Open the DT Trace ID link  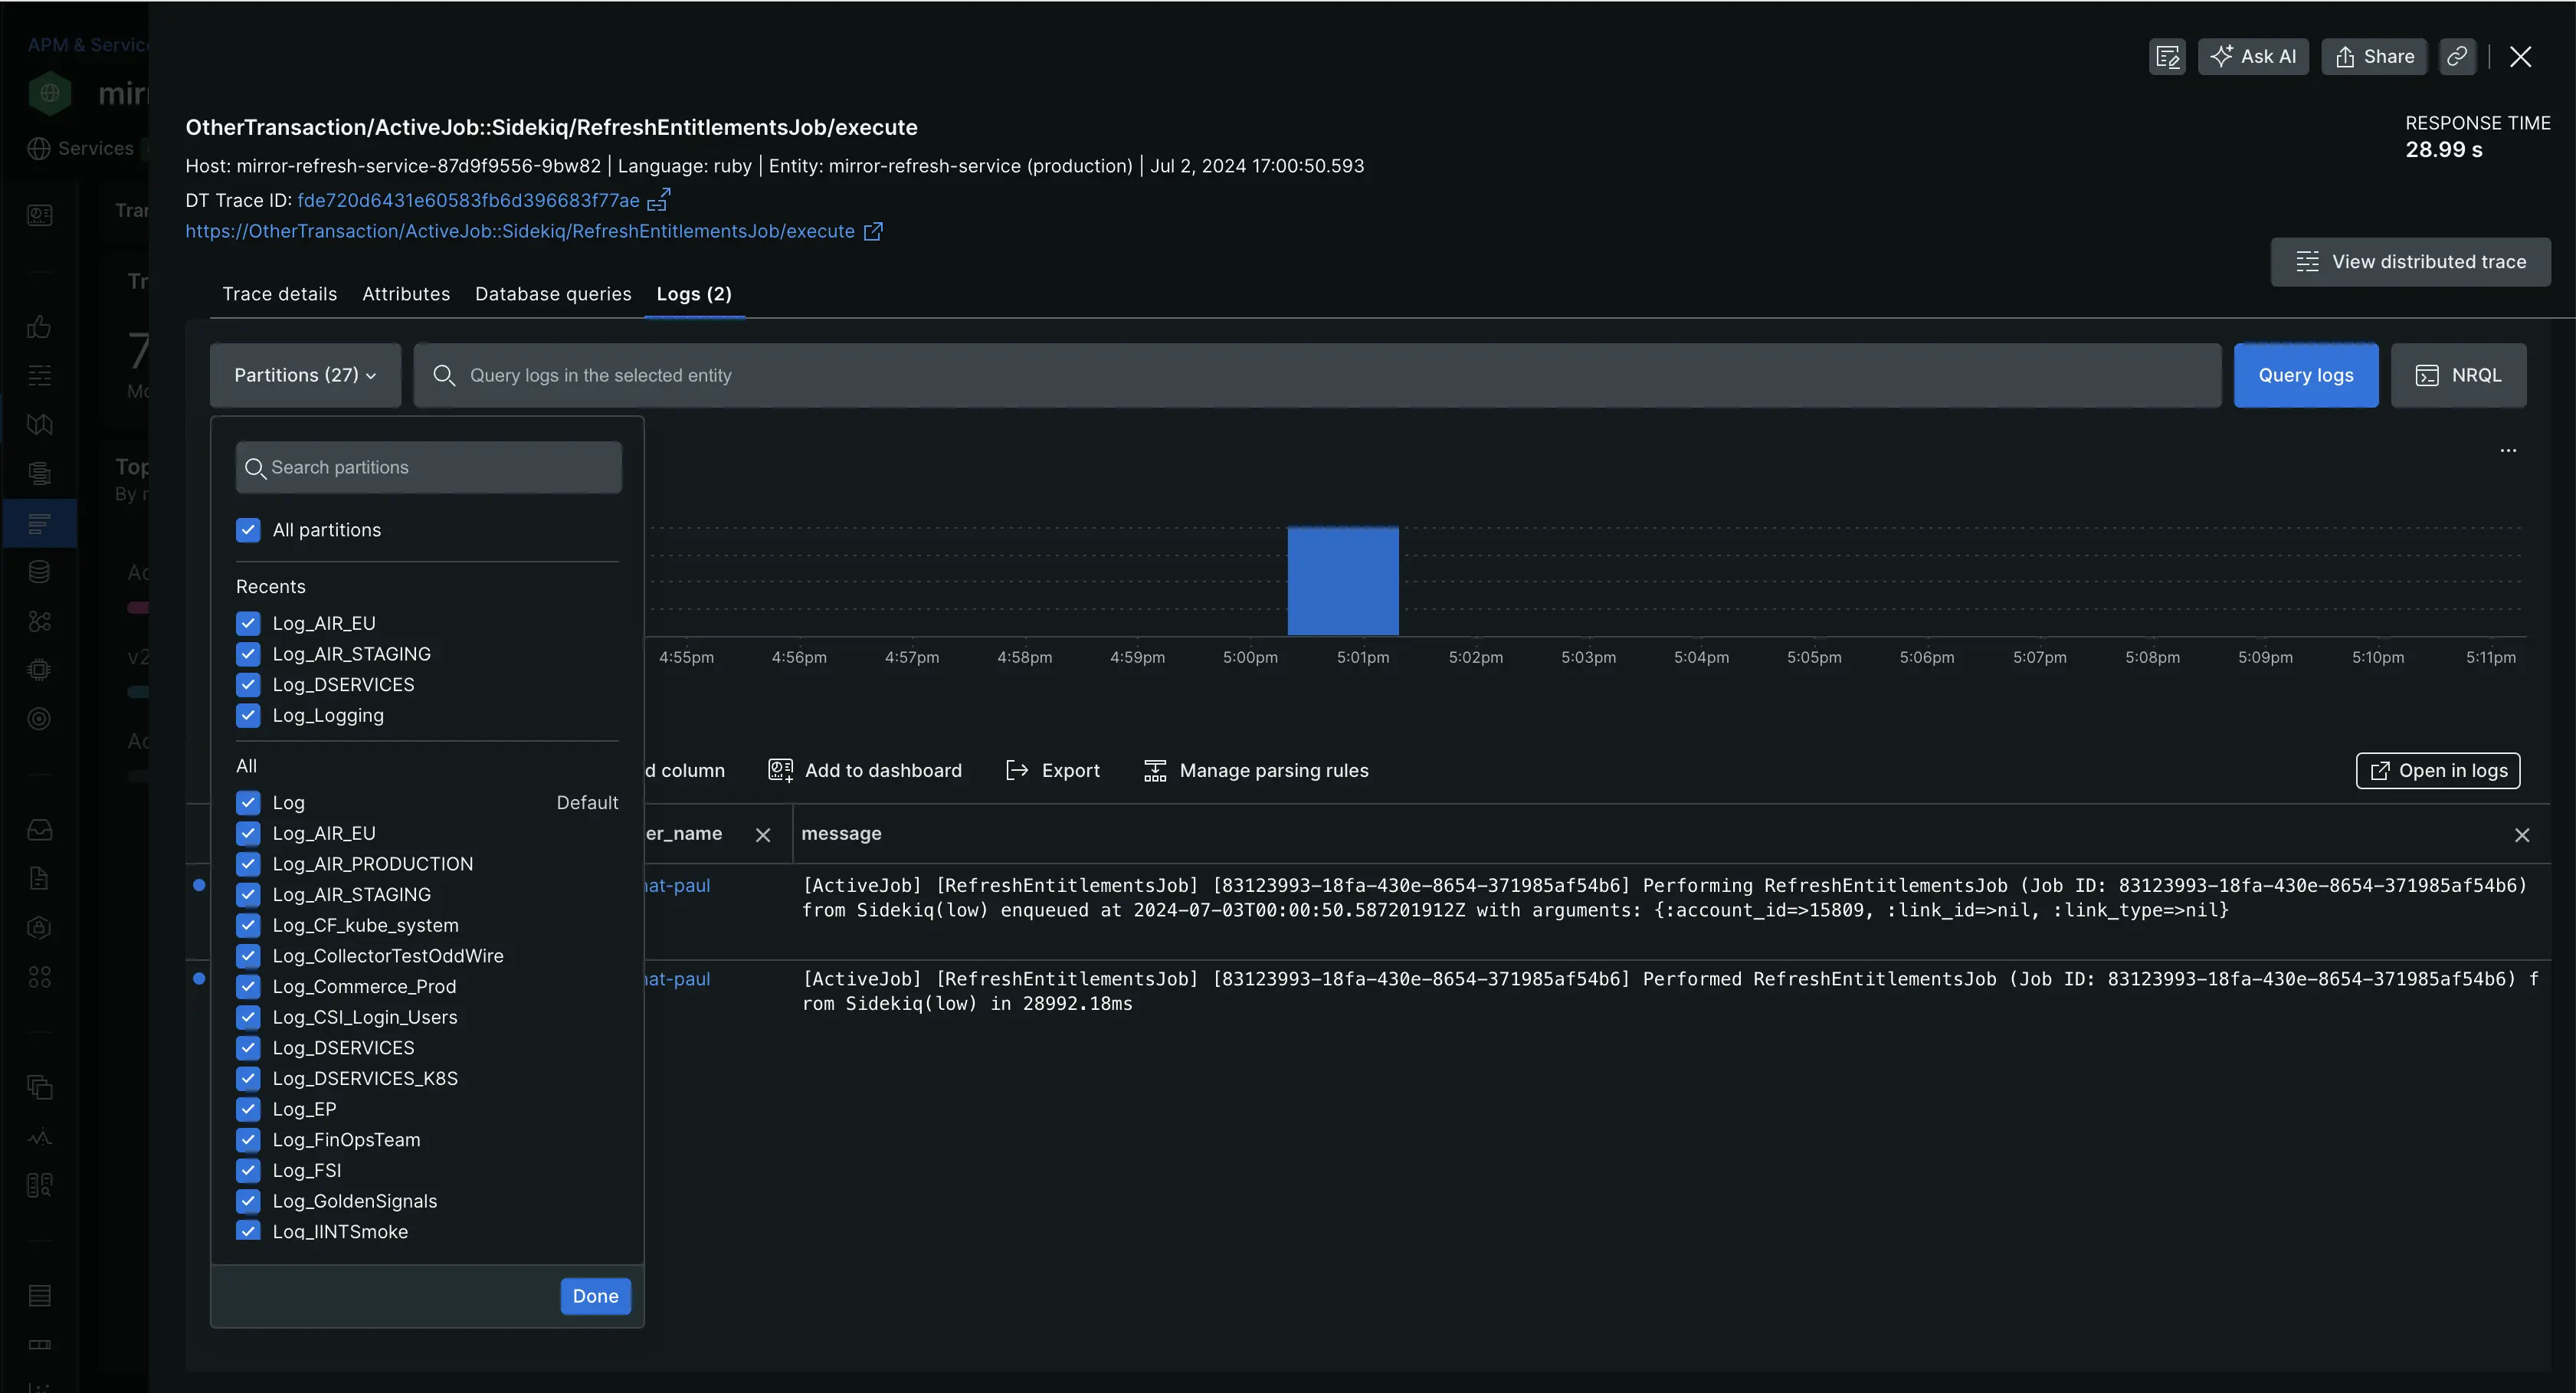467,200
